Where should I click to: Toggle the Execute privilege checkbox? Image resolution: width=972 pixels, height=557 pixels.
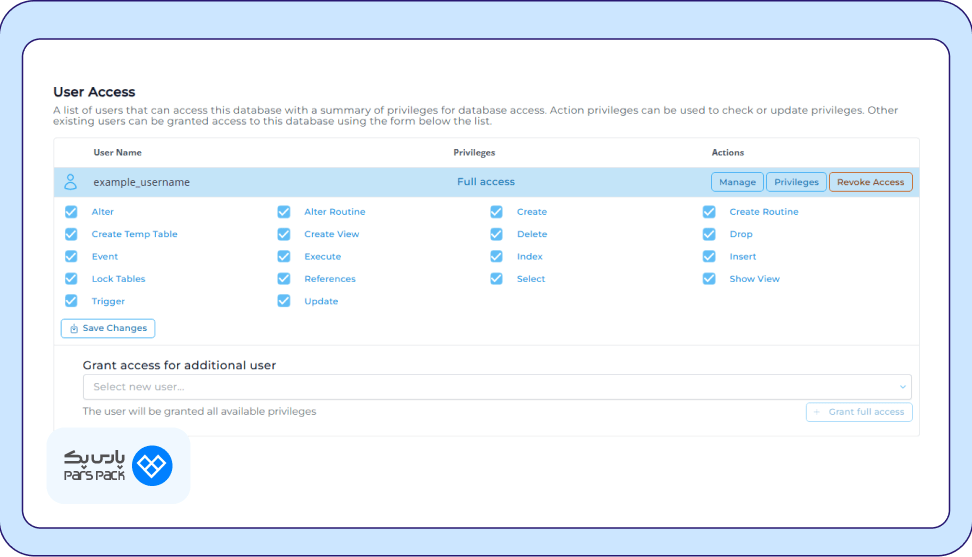(284, 257)
